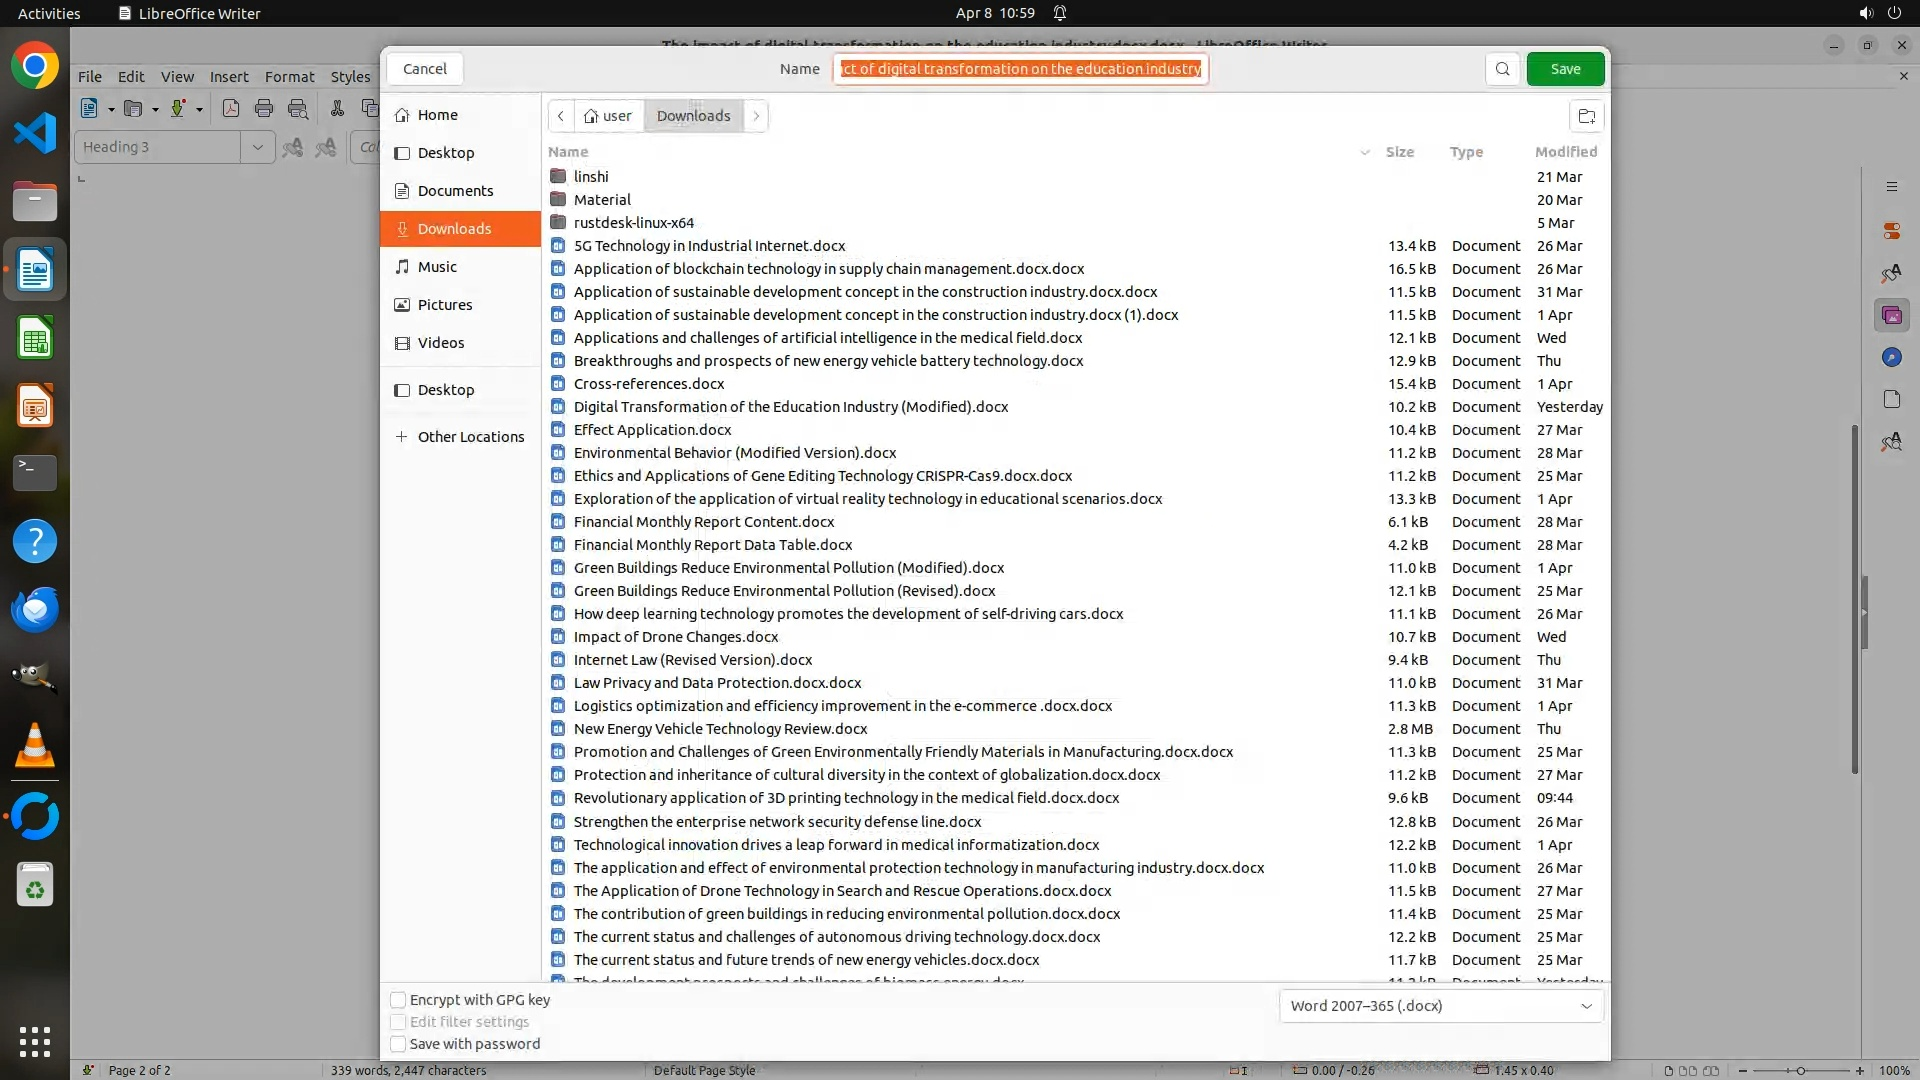Open the Format menu

coord(289,77)
